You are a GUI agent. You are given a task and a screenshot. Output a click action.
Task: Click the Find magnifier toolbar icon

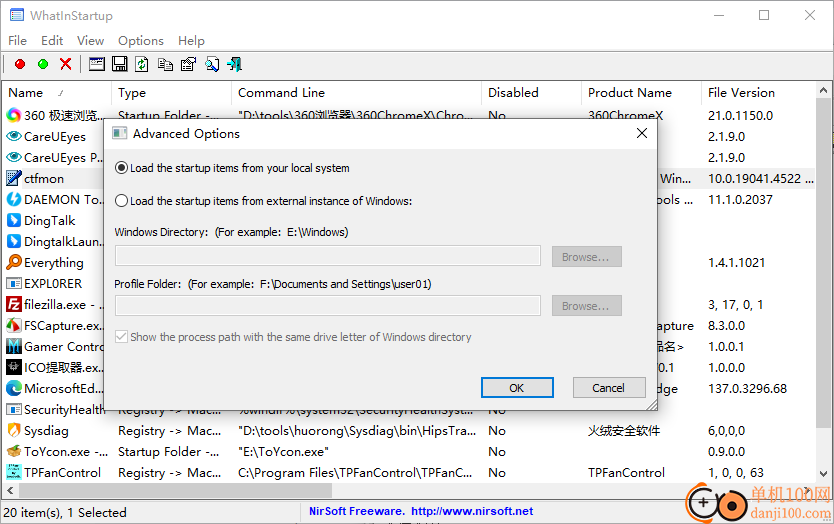click(x=212, y=64)
